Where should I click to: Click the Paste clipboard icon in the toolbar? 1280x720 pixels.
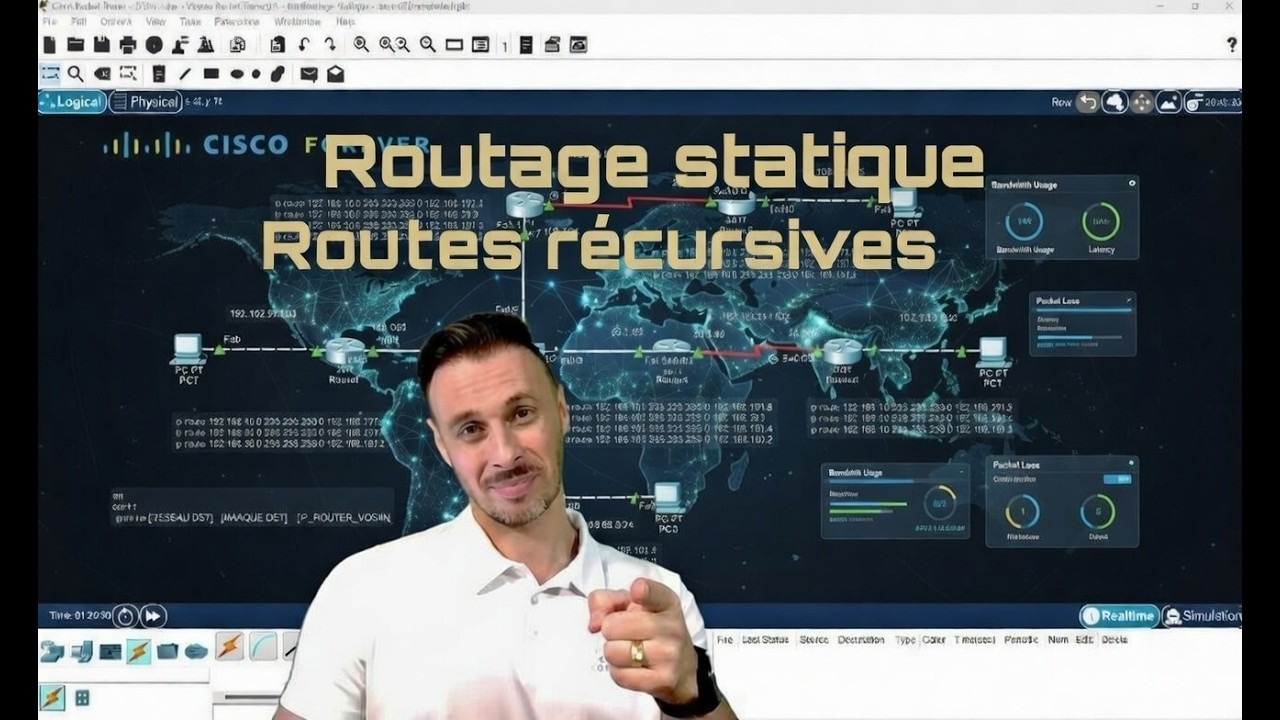click(x=278, y=44)
